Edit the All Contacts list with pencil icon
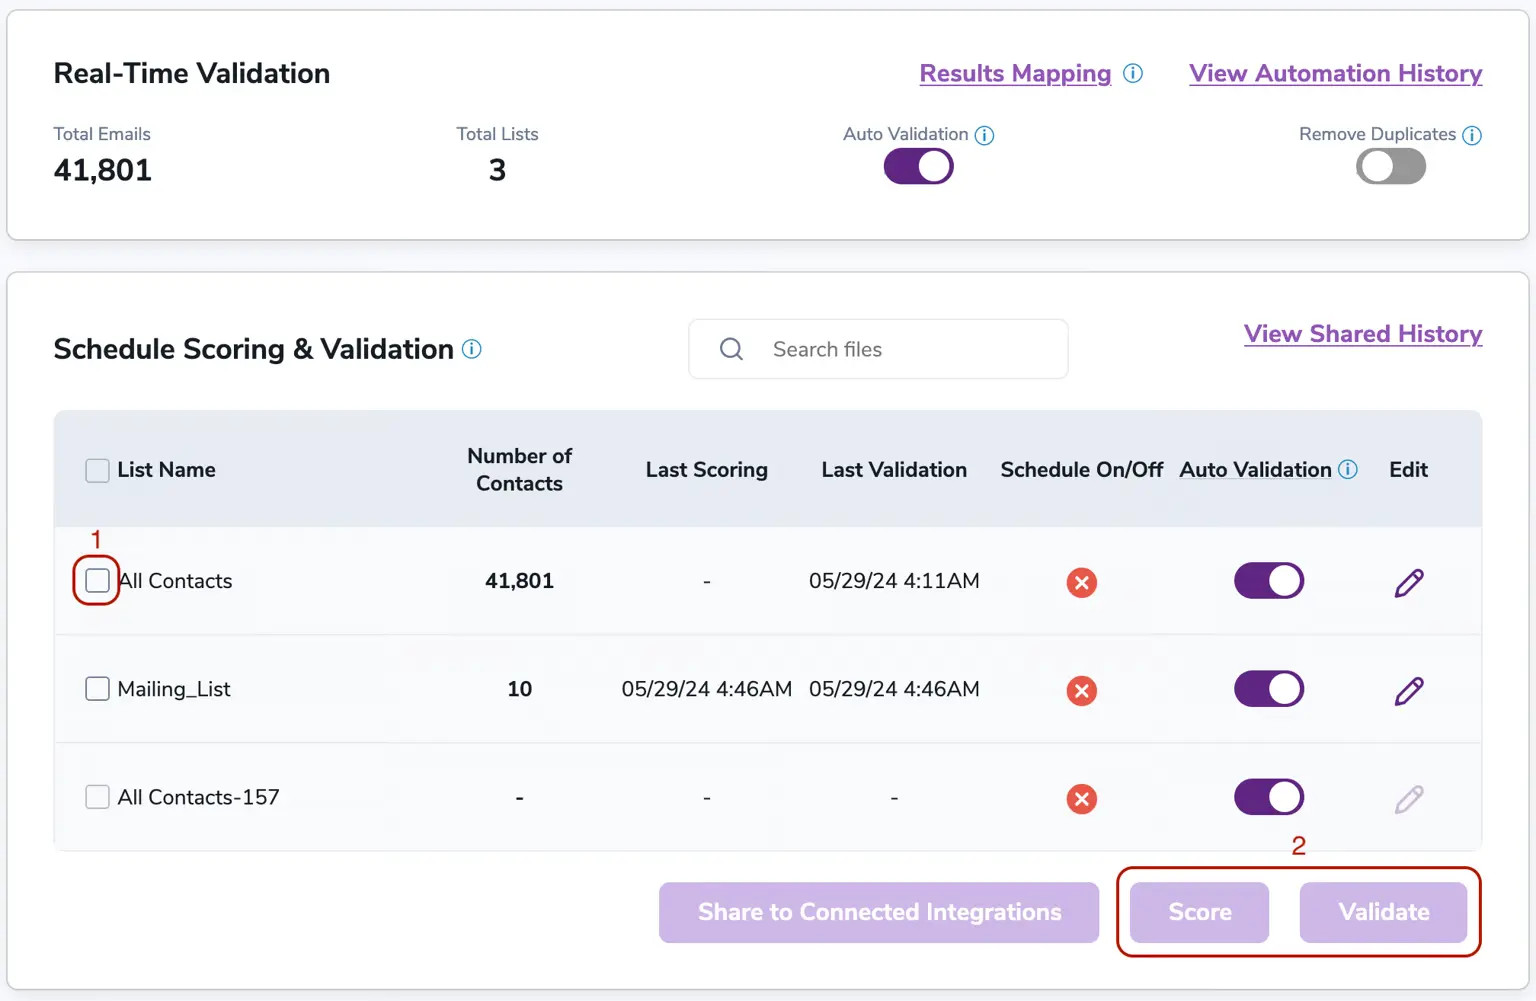The height and width of the screenshot is (1001, 1536). (1409, 582)
